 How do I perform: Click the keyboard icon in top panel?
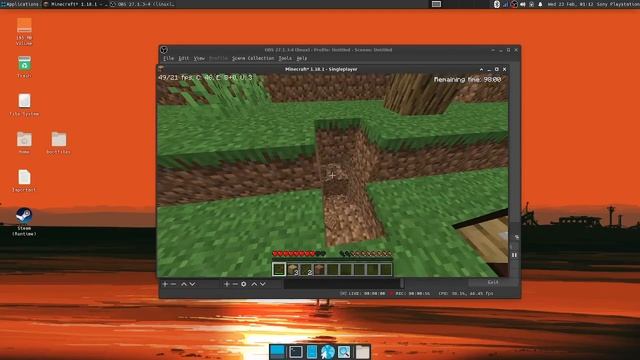click(436, 4)
